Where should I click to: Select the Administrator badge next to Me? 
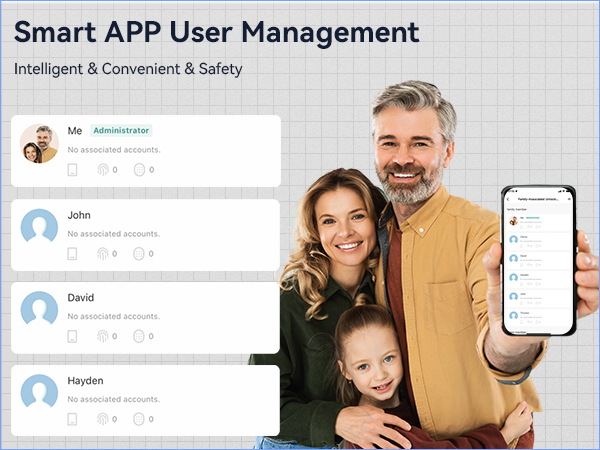(x=121, y=130)
